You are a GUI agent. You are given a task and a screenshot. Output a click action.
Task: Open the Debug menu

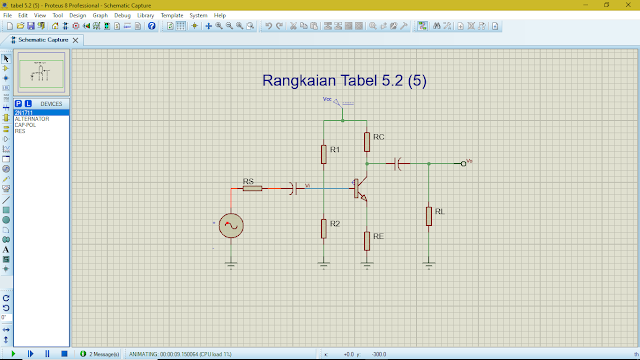122,16
